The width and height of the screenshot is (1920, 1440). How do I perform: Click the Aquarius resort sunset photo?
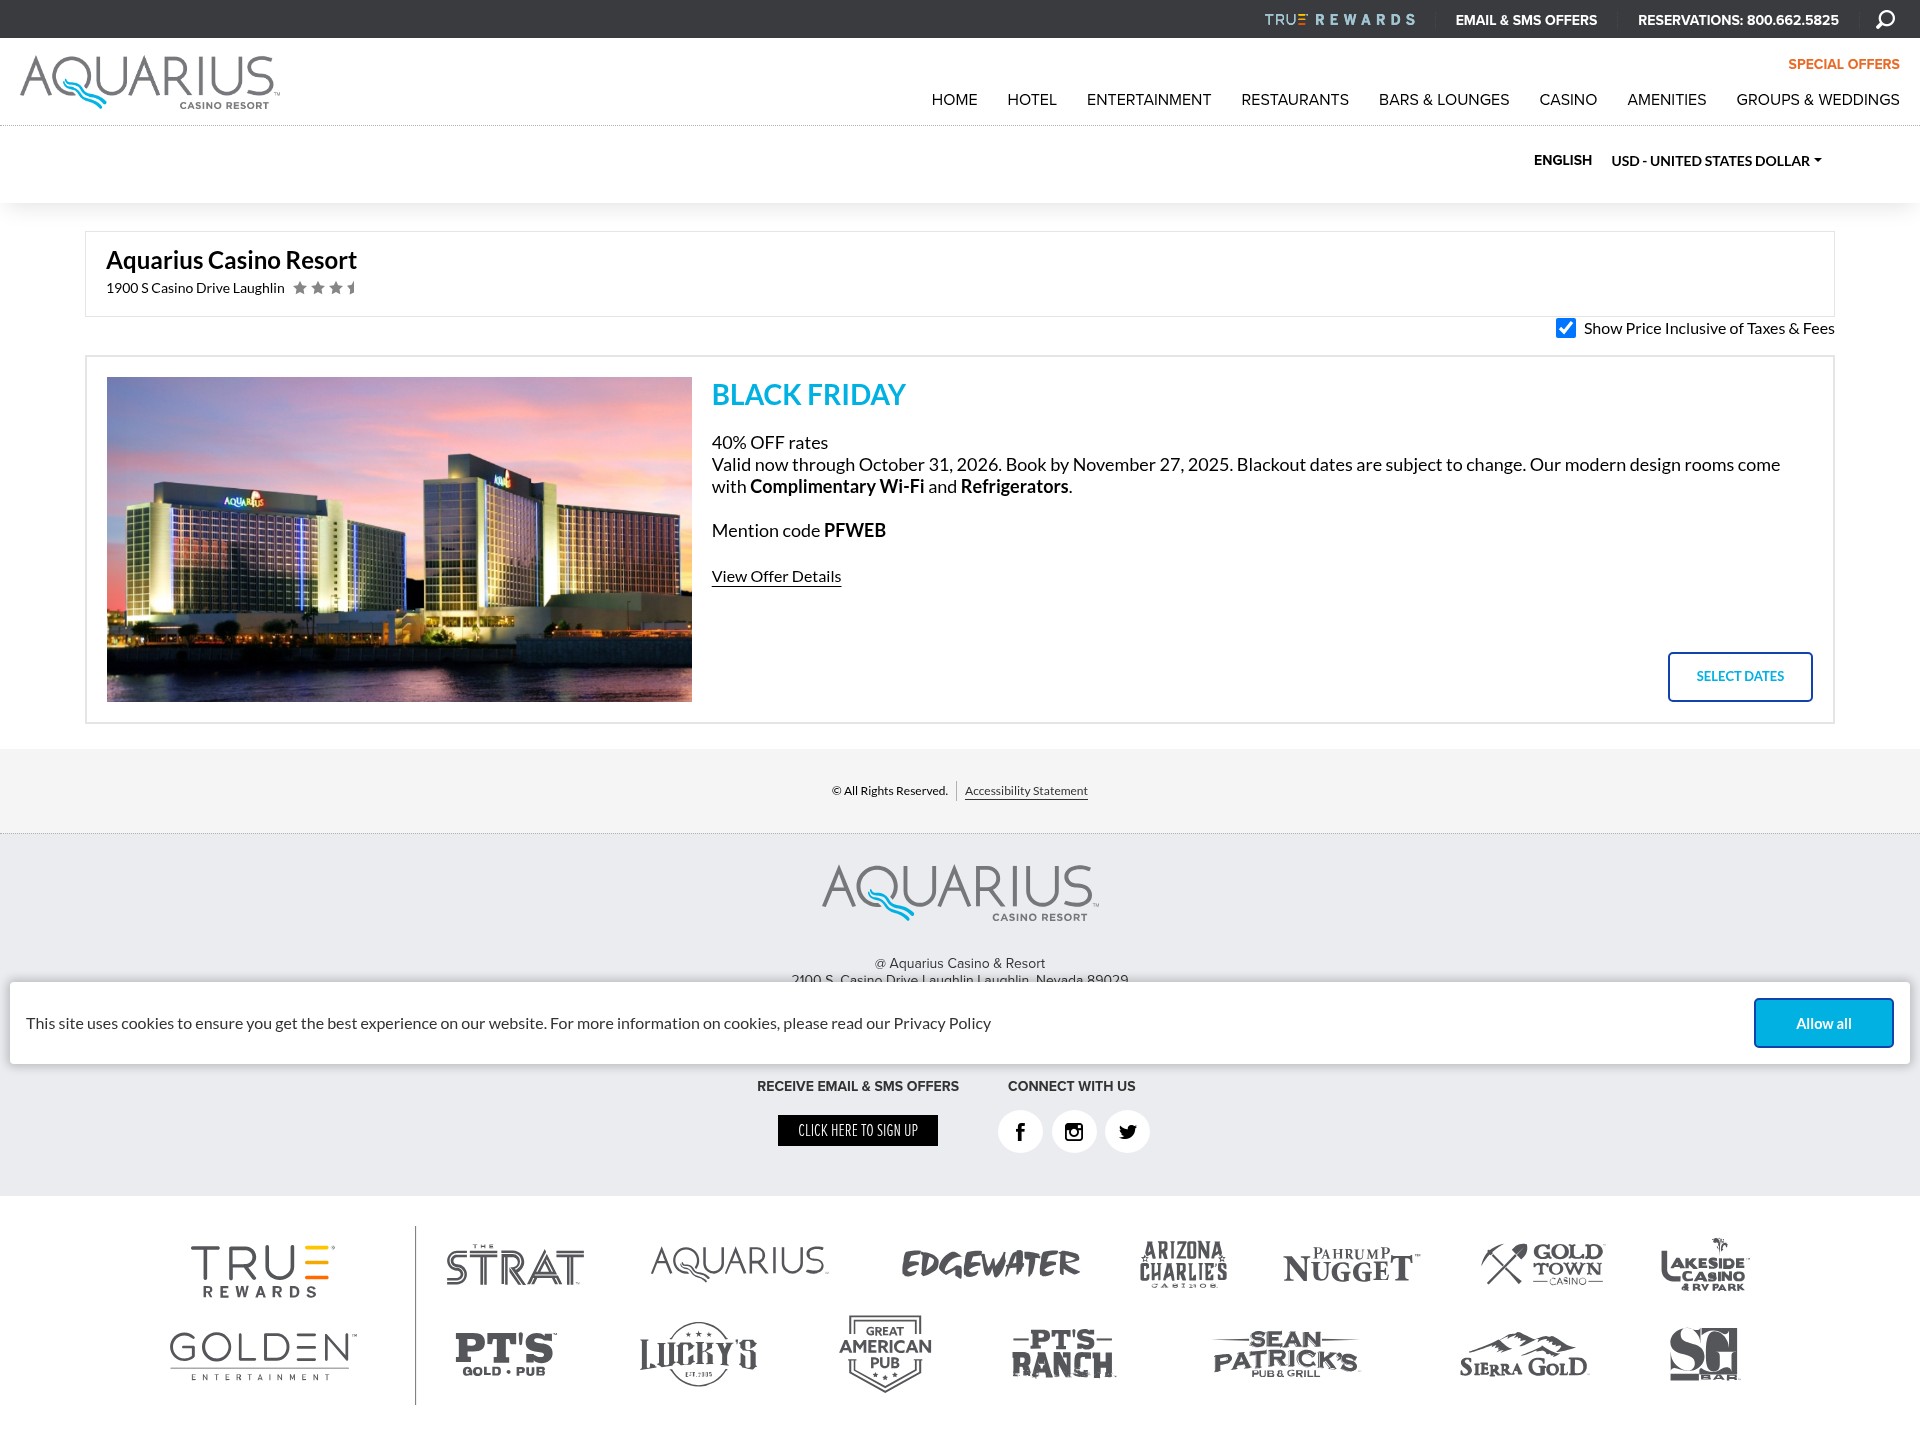(x=399, y=539)
